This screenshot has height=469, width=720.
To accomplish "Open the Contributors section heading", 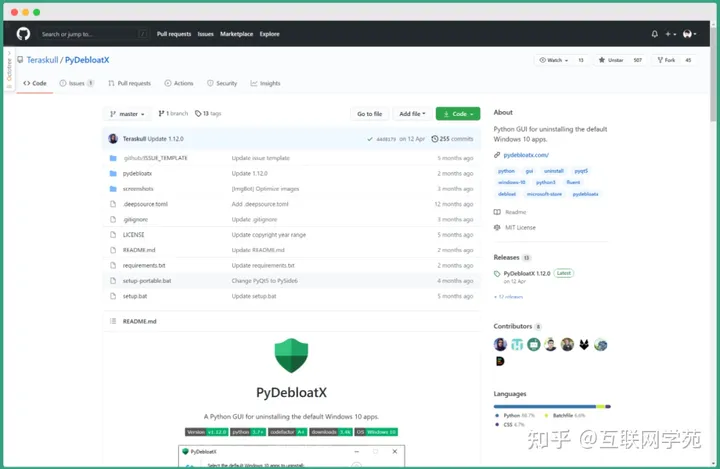I will (512, 326).
